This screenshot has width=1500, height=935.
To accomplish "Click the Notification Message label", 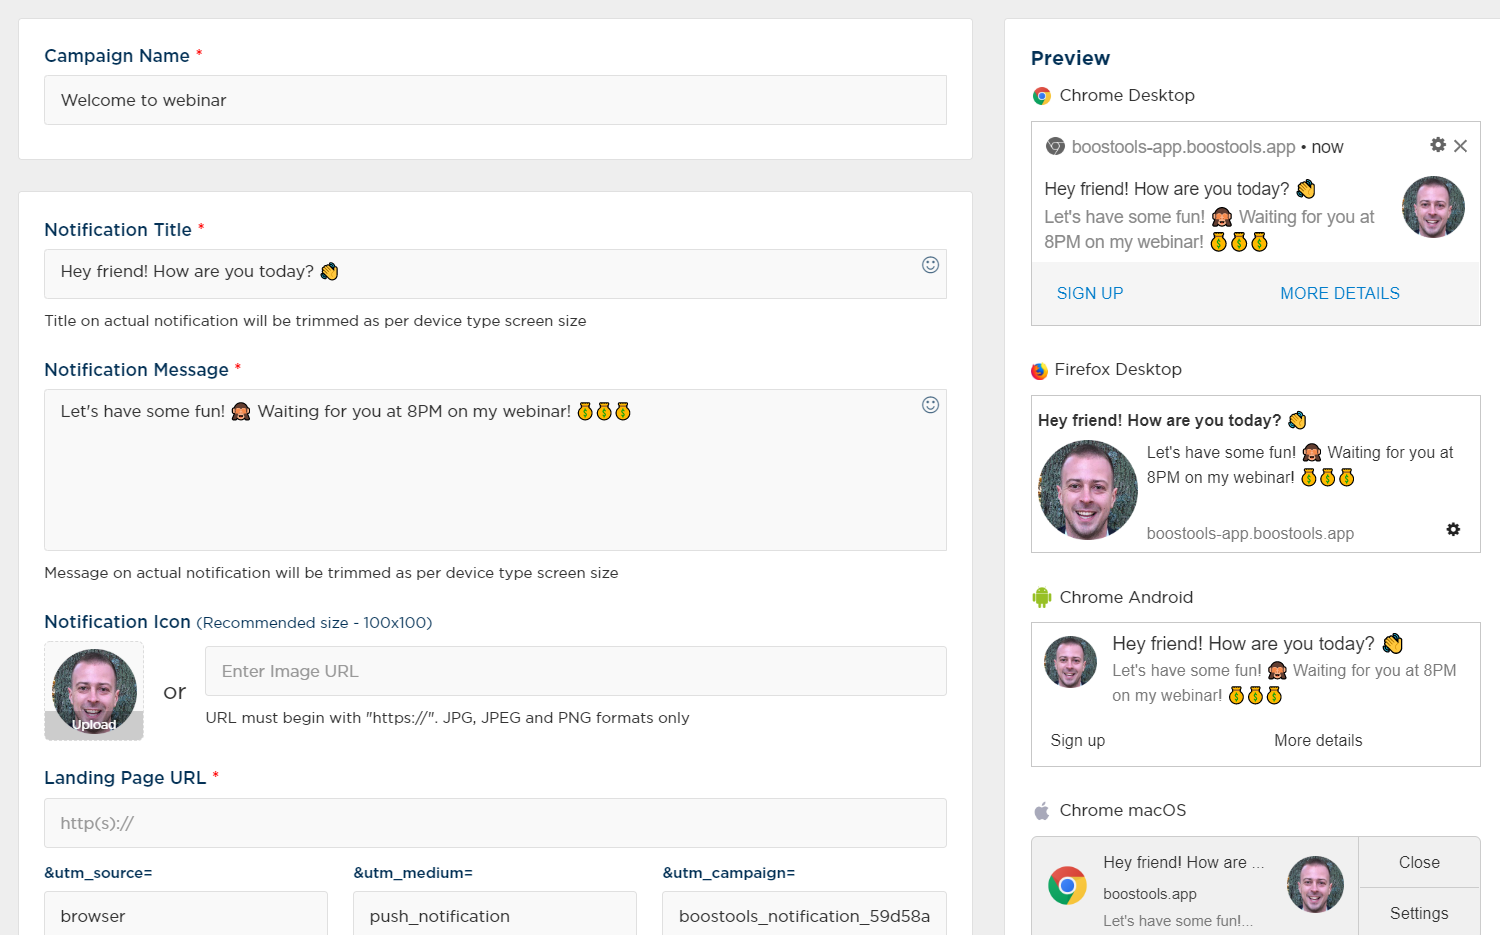I will point(136,370).
